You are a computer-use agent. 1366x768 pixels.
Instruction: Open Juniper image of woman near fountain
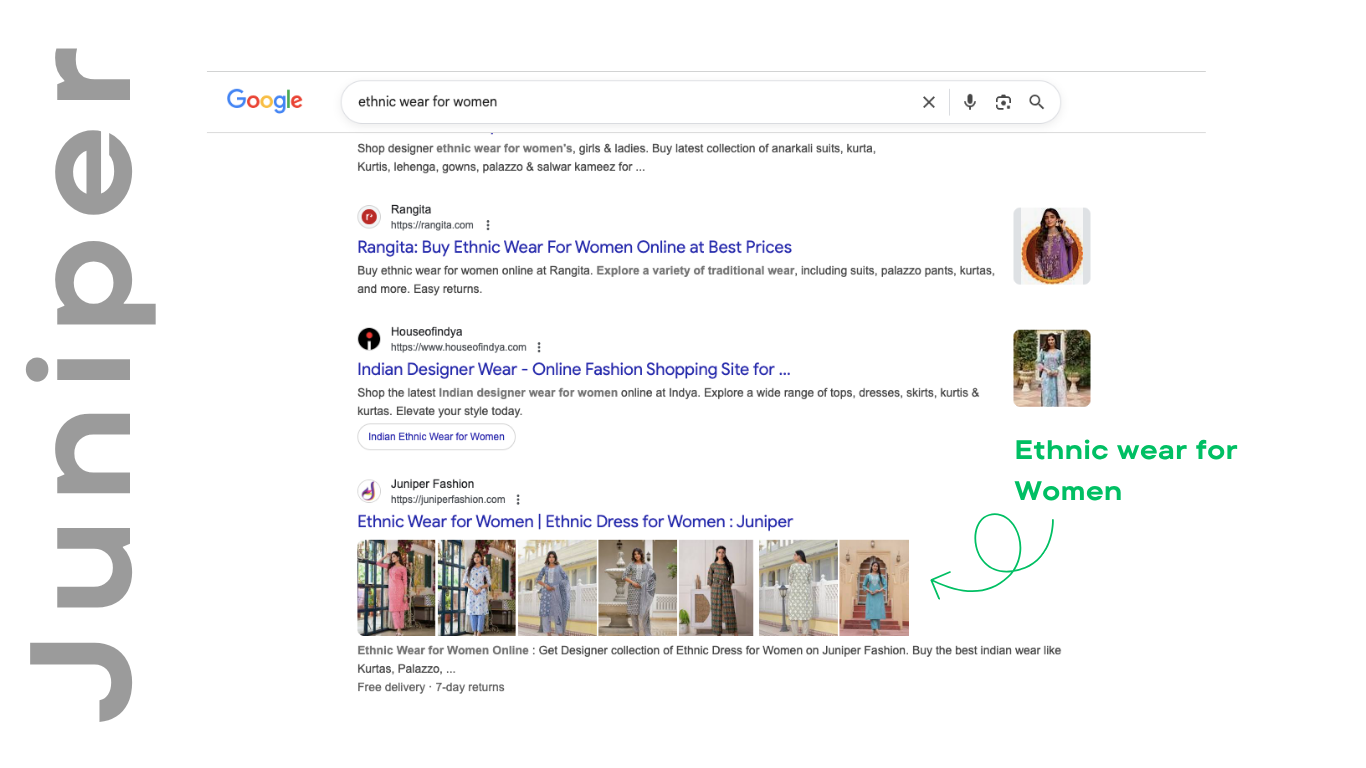click(x=638, y=588)
